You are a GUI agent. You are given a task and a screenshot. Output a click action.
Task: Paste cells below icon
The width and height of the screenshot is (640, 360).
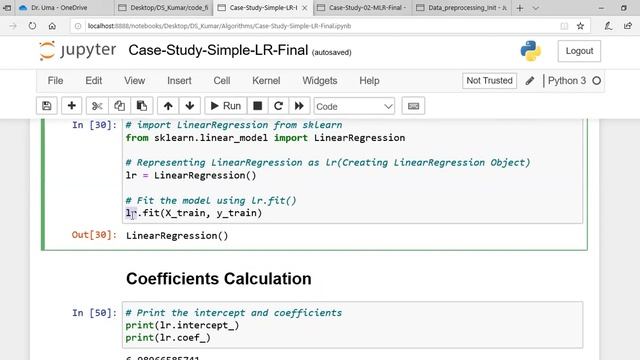pyautogui.click(x=142, y=106)
